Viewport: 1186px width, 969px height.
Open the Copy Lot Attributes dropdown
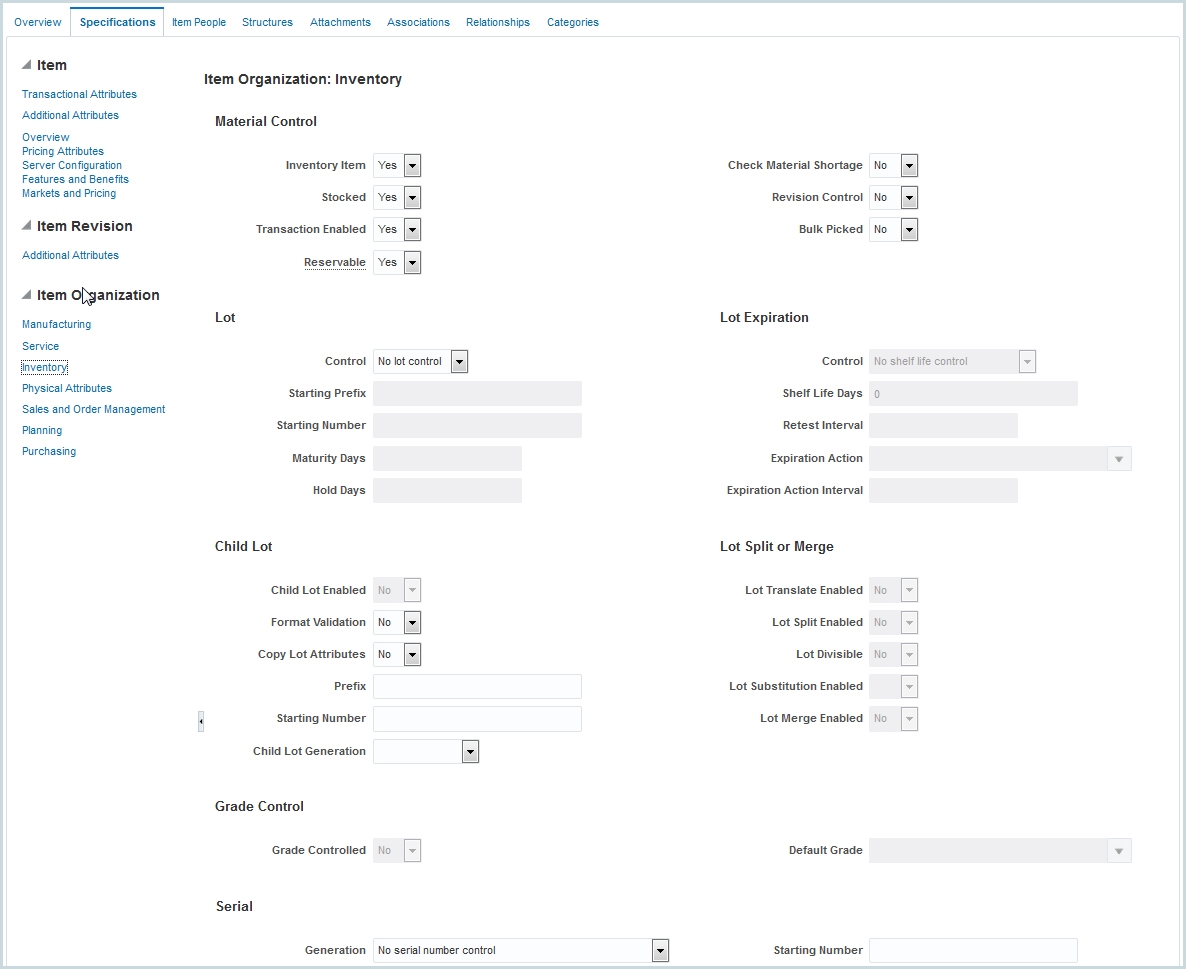tap(412, 655)
